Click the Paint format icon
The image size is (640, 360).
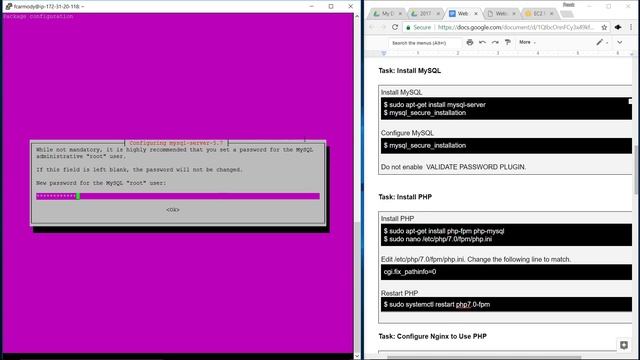(508, 42)
